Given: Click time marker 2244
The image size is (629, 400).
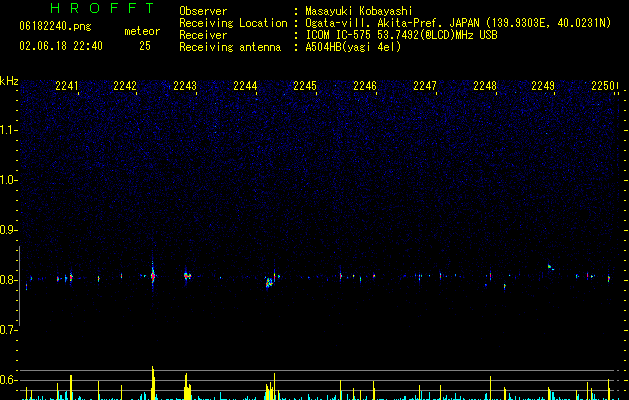Looking at the screenshot, I should pos(245,86).
